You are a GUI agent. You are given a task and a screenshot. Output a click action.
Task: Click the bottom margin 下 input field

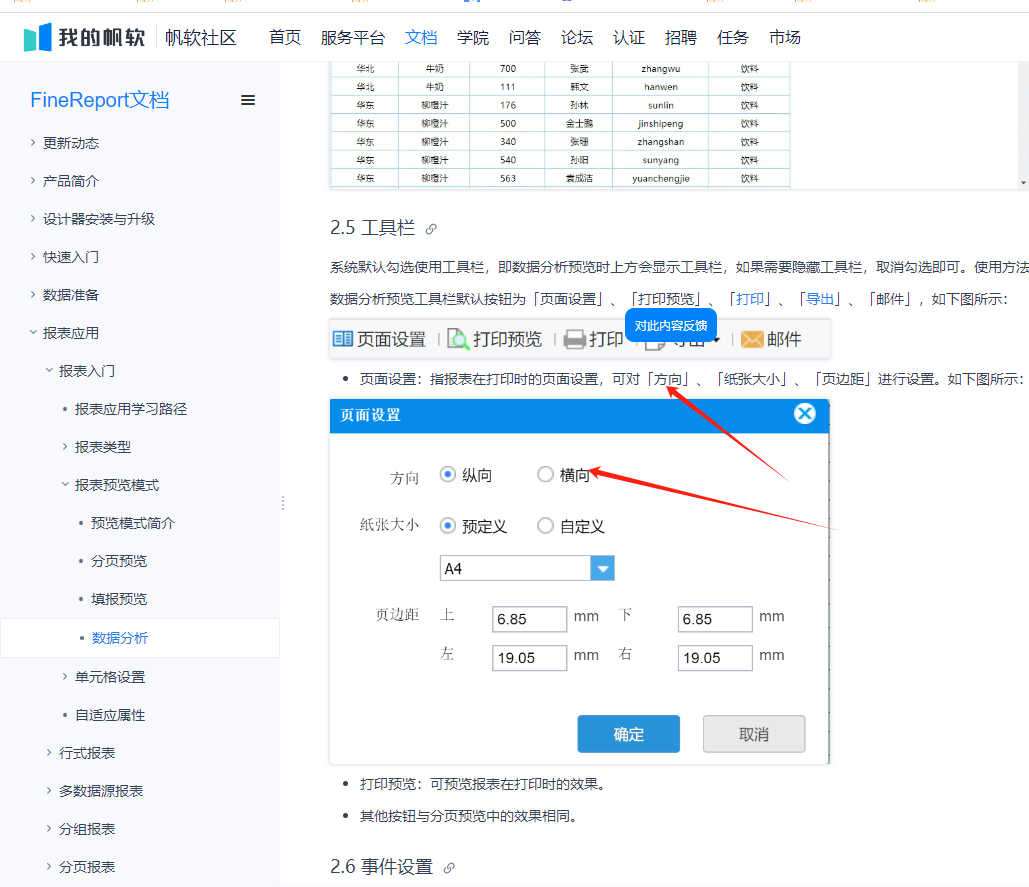(x=715, y=619)
